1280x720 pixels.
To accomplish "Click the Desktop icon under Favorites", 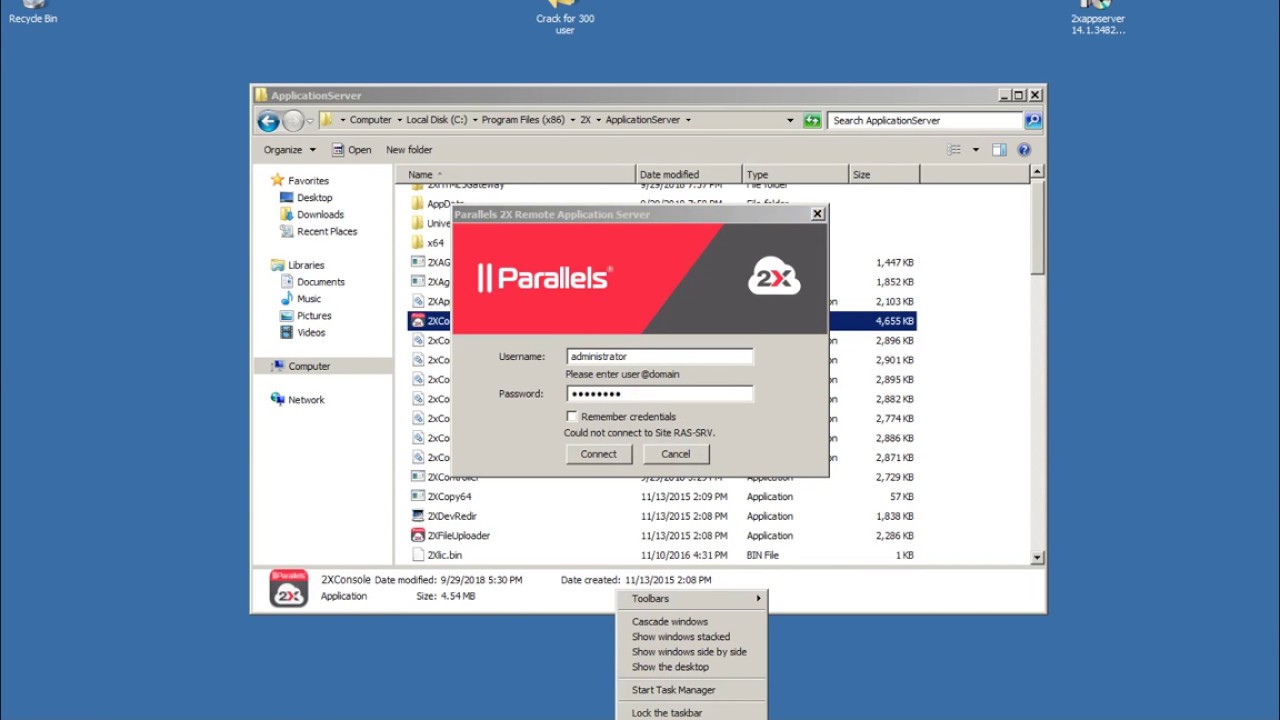I will [x=287, y=198].
